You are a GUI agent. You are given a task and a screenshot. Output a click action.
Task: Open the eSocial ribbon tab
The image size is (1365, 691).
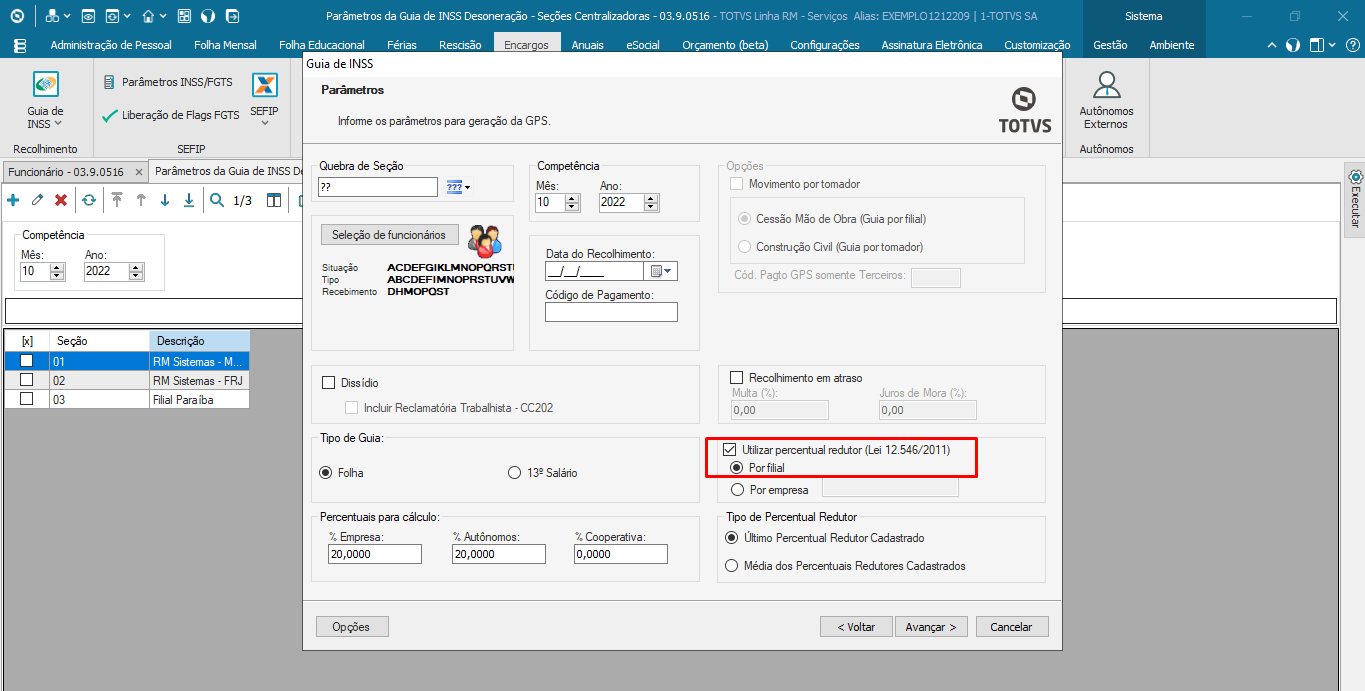tap(643, 45)
